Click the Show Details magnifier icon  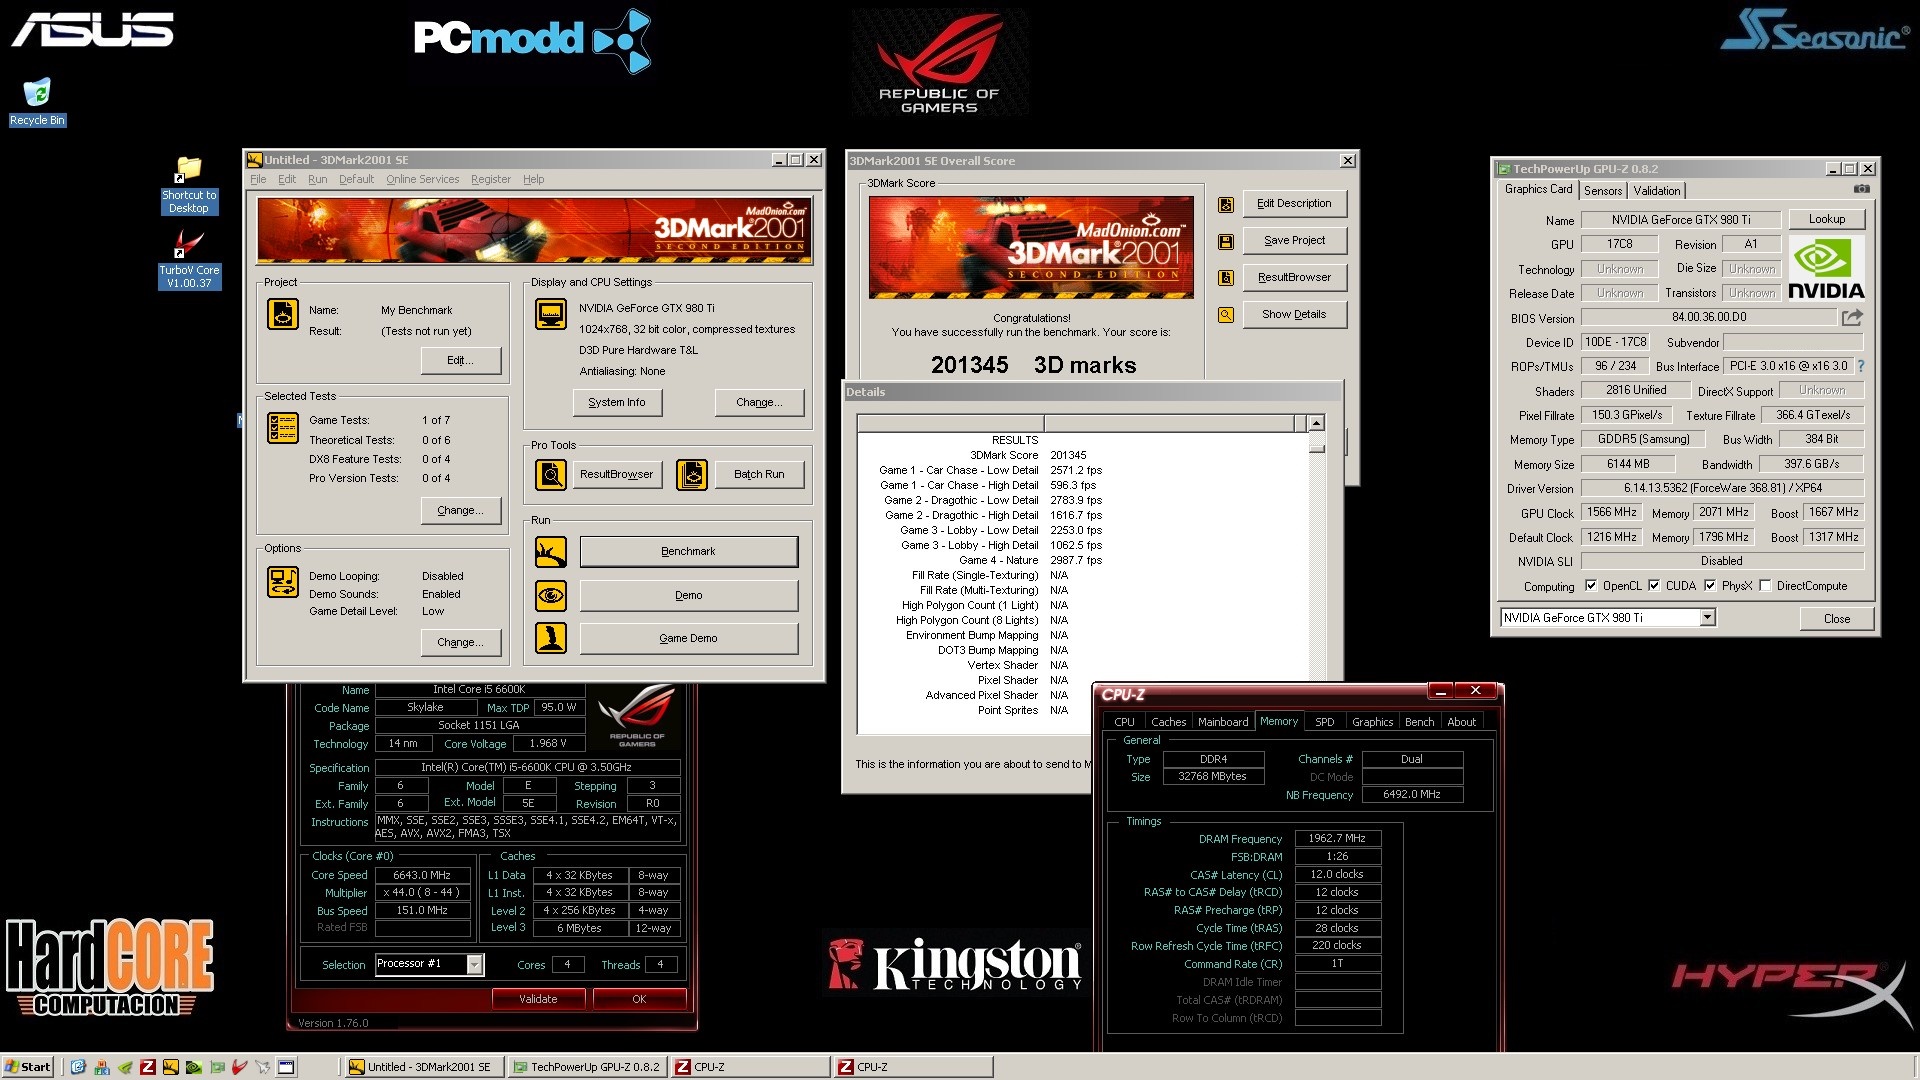click(1226, 315)
